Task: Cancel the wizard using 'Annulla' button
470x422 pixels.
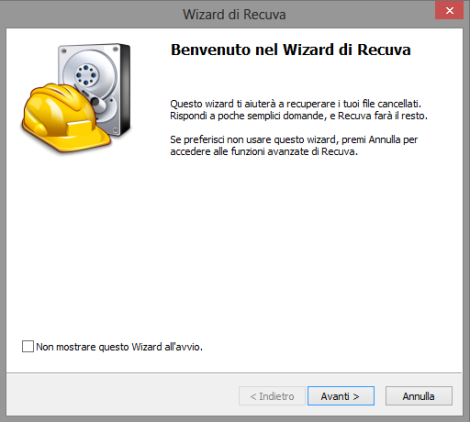Action: point(419,396)
